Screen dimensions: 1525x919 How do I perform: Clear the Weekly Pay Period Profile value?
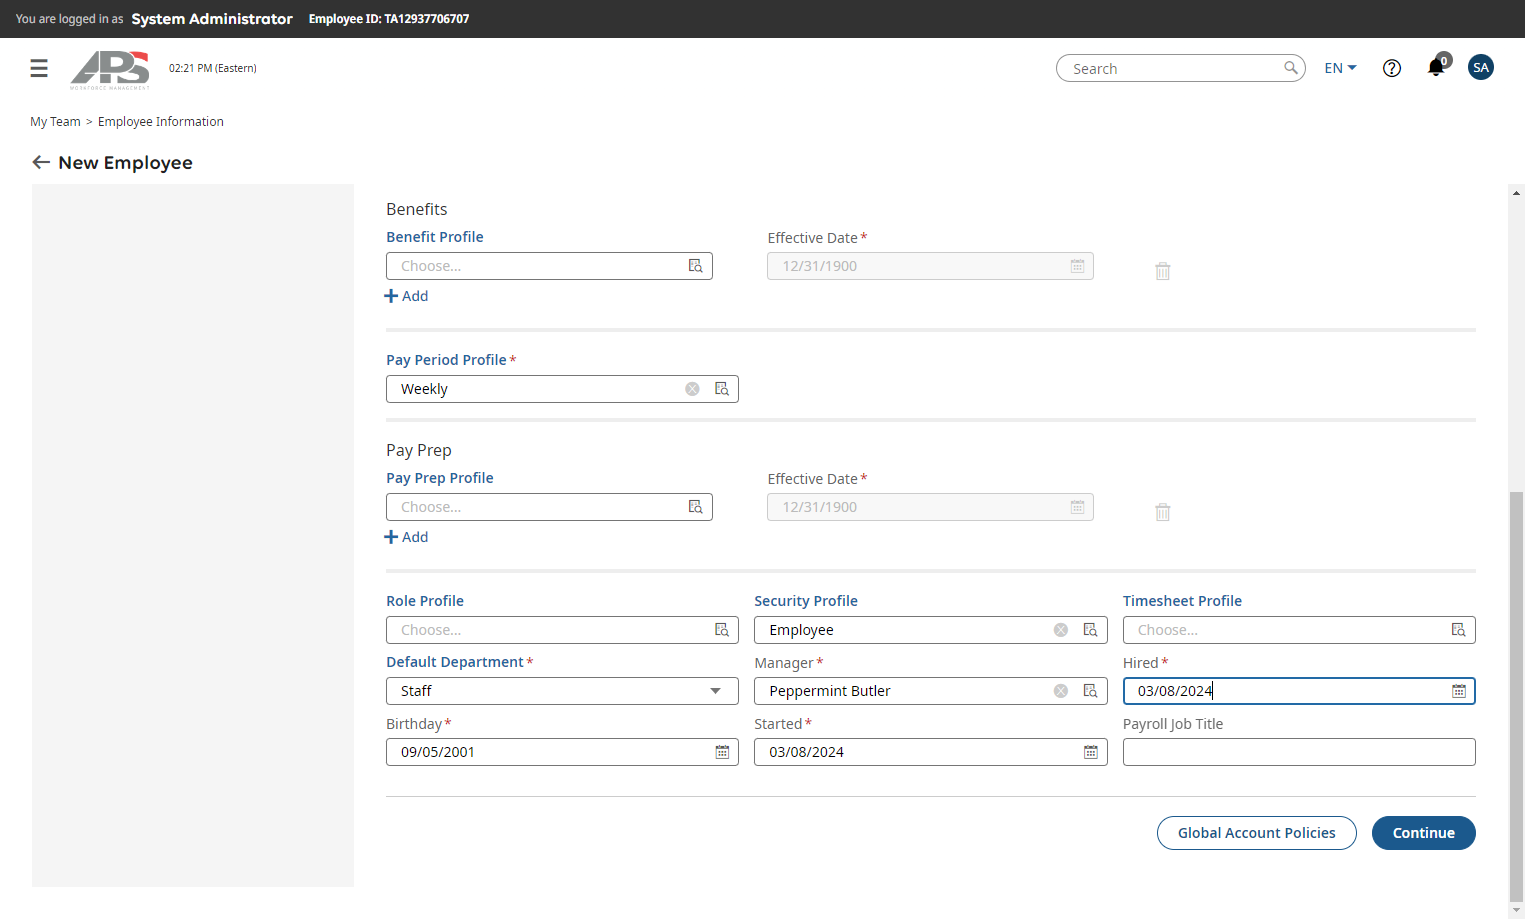(x=692, y=389)
